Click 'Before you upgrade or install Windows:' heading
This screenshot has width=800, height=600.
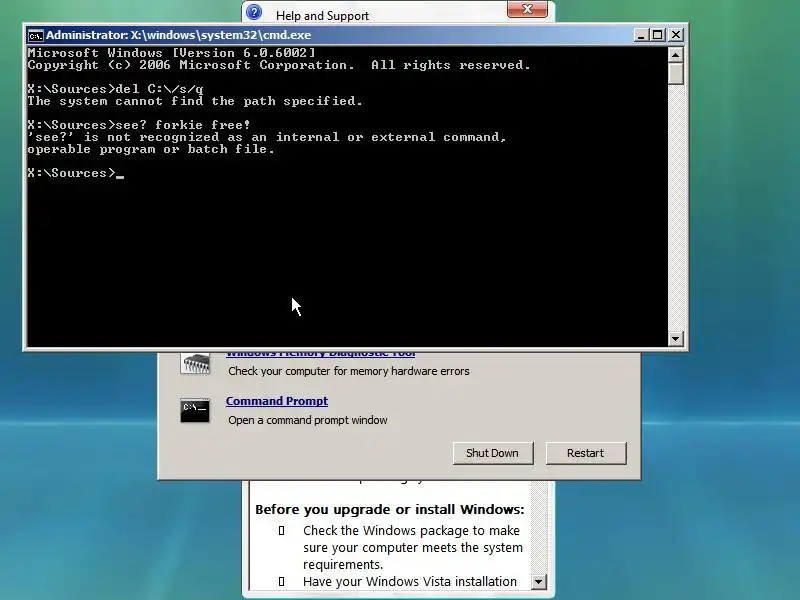pyautogui.click(x=390, y=510)
